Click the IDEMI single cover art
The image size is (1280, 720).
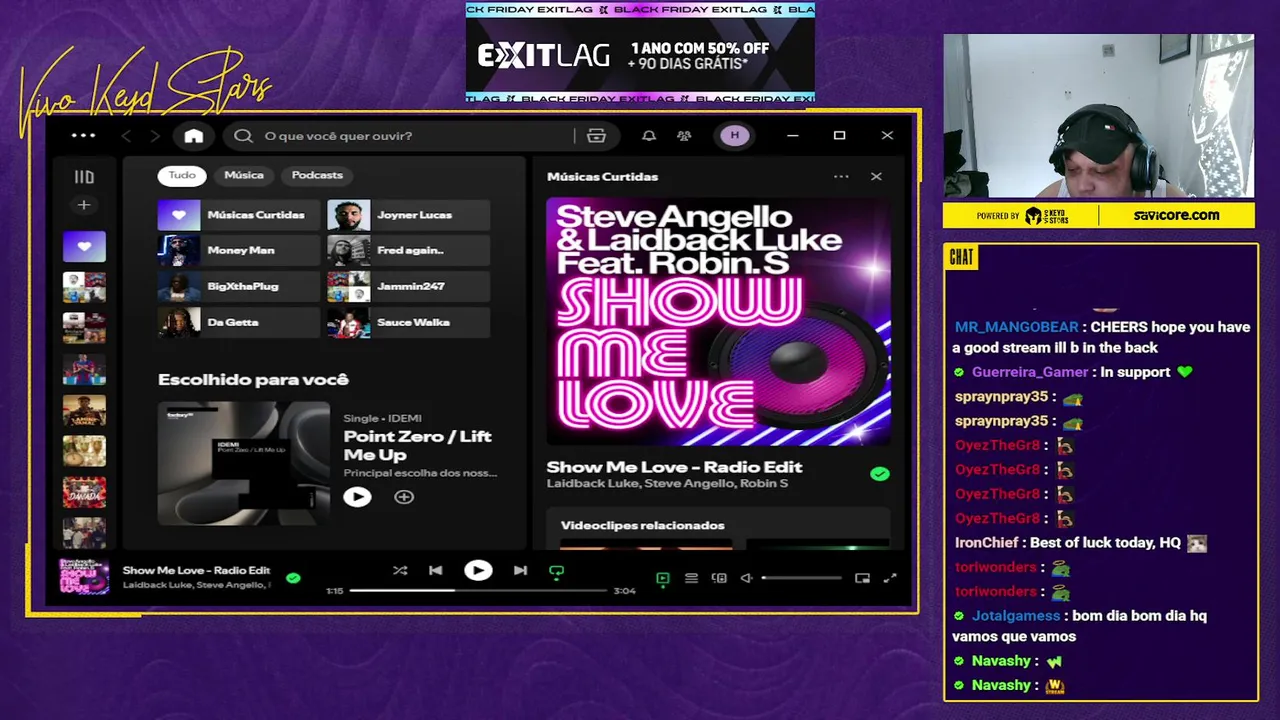coord(244,463)
